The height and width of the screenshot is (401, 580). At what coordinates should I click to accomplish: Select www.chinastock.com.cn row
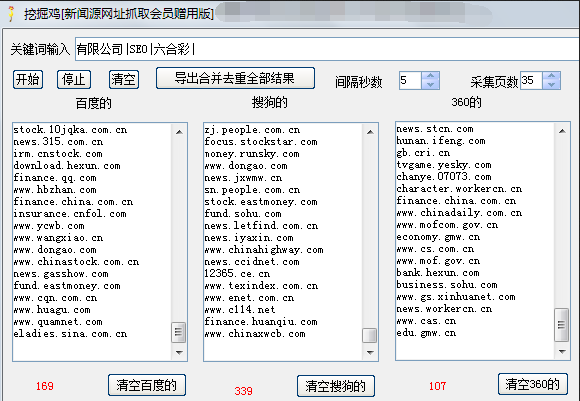coord(76,262)
